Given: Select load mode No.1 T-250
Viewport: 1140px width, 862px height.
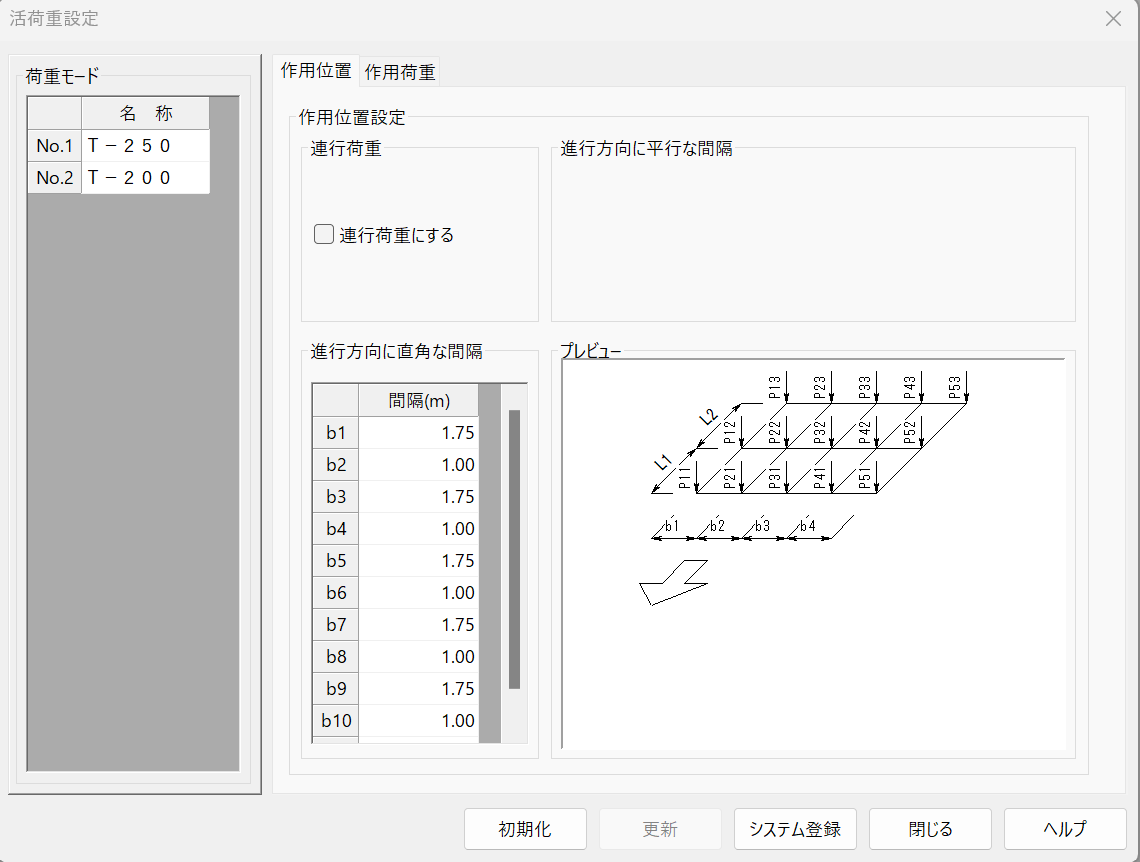Looking at the screenshot, I should pos(145,146).
